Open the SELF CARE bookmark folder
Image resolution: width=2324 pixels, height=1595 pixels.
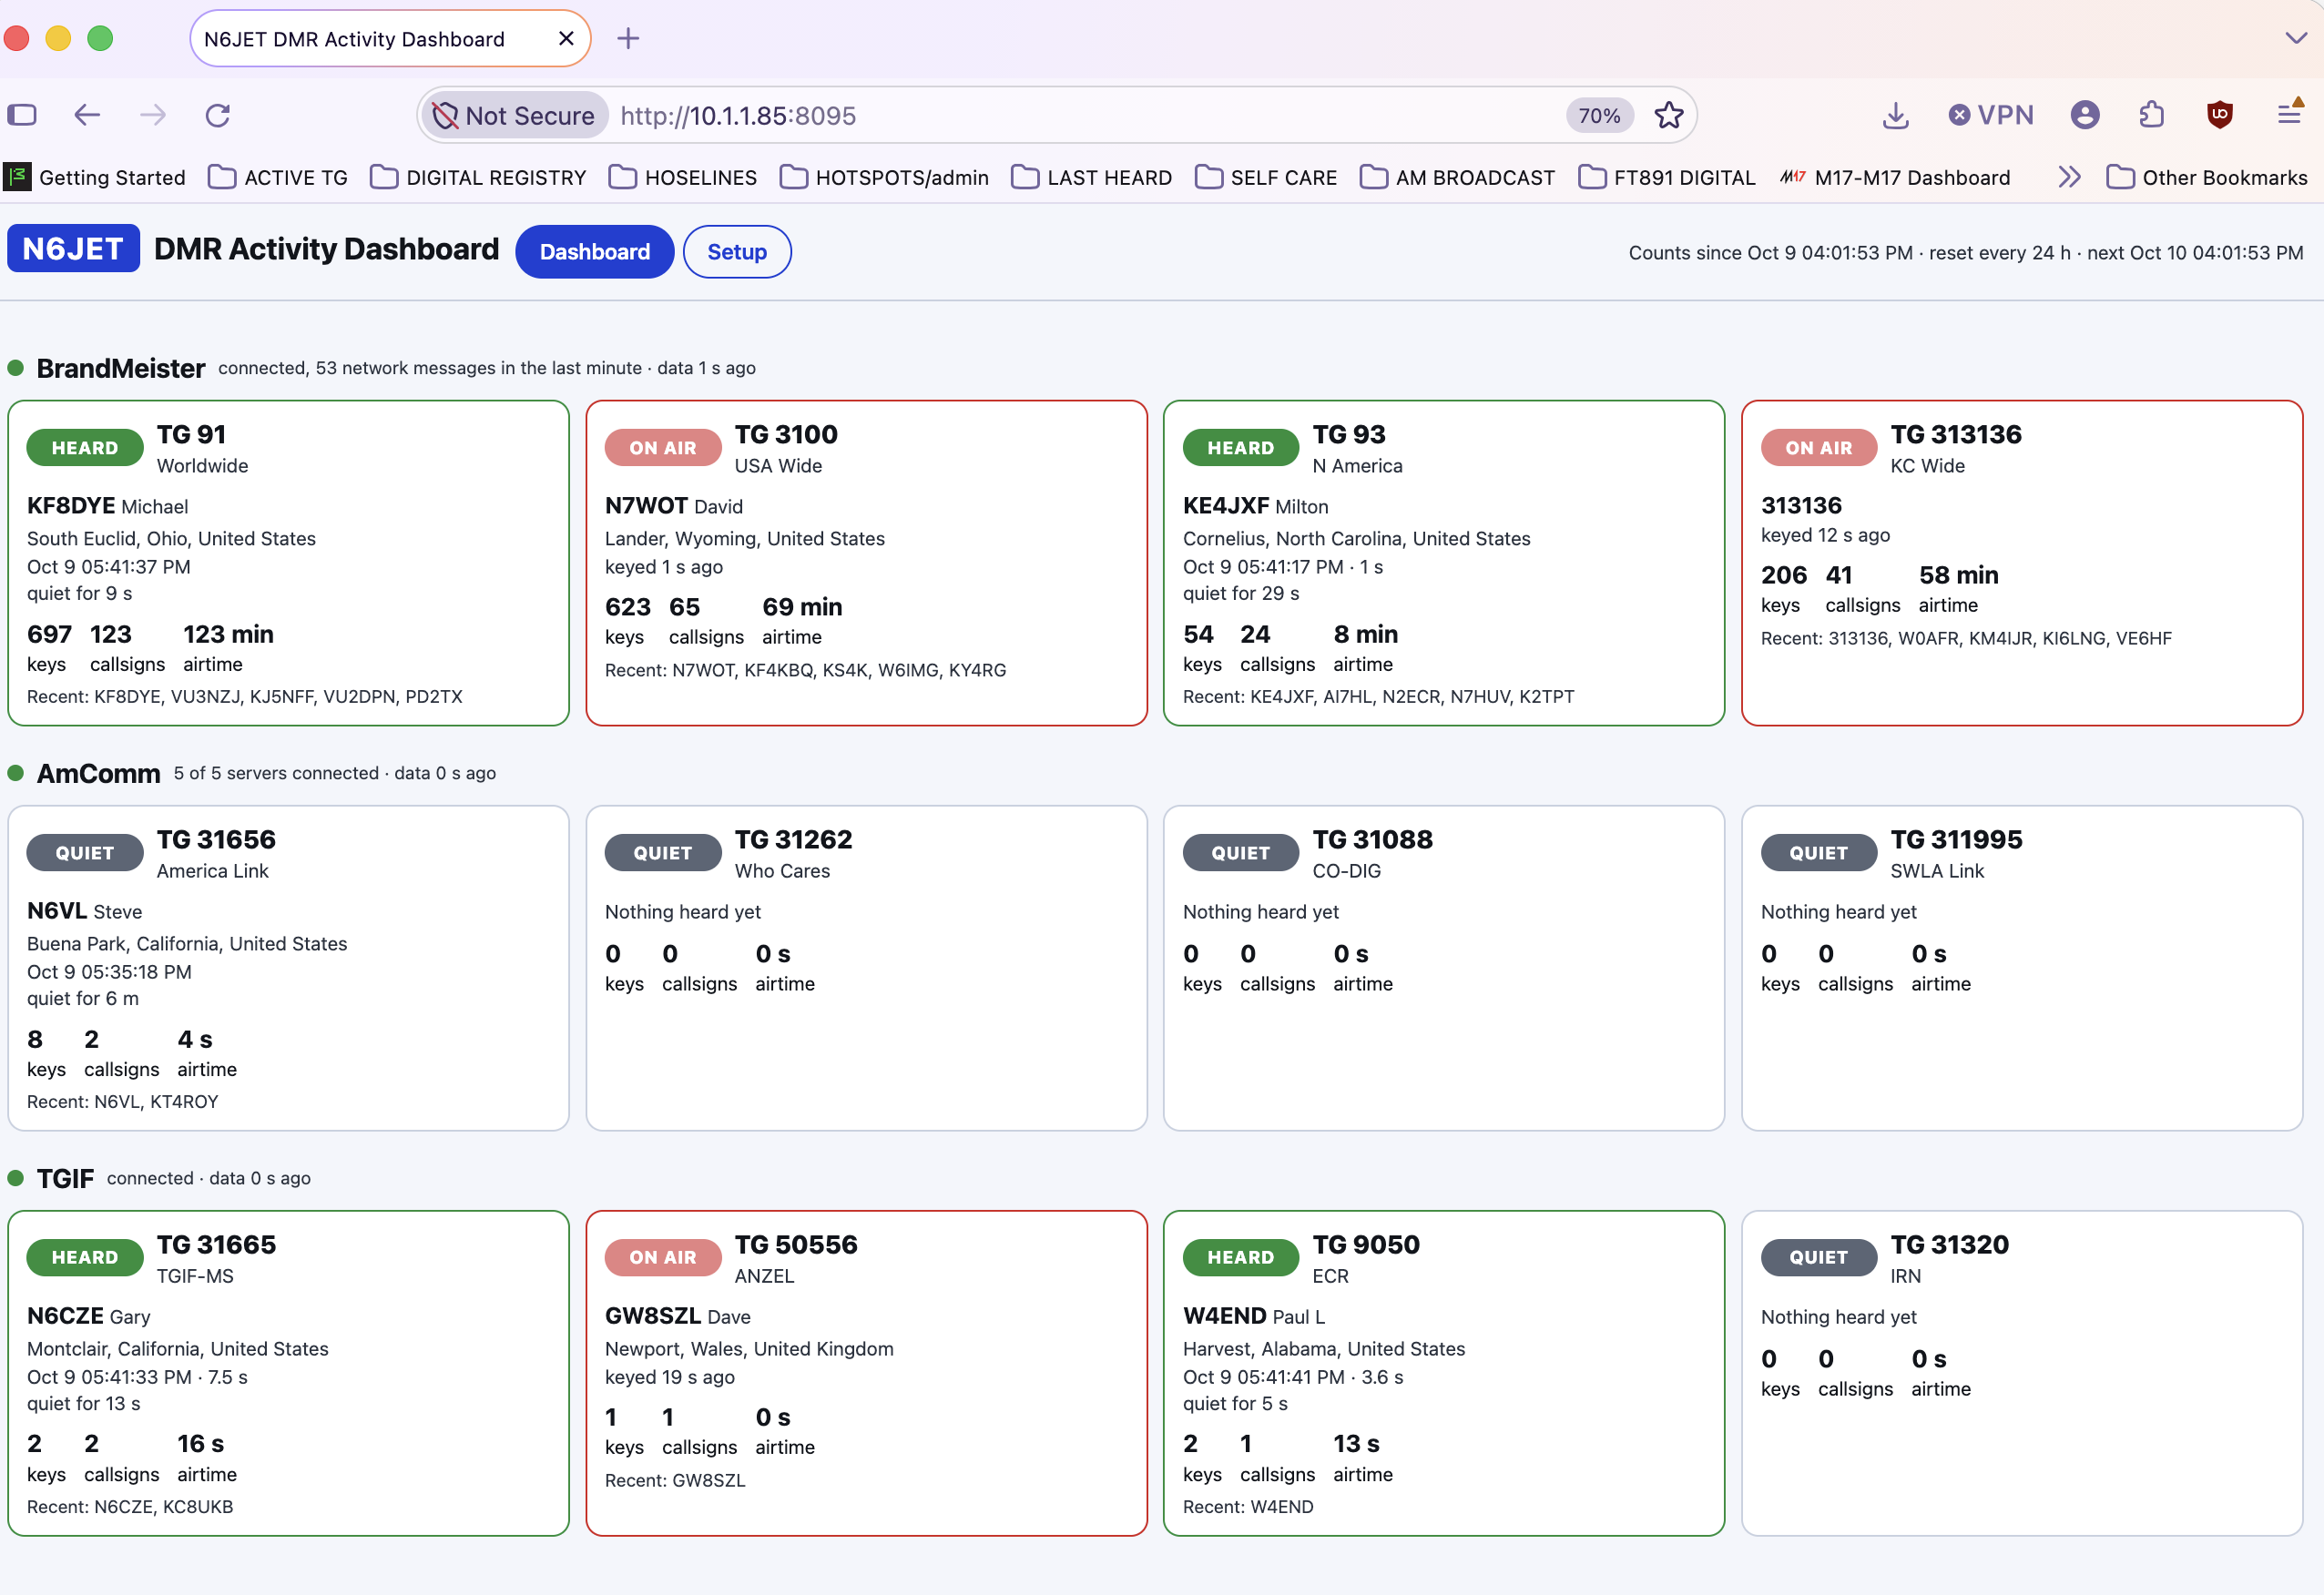[x=1266, y=178]
